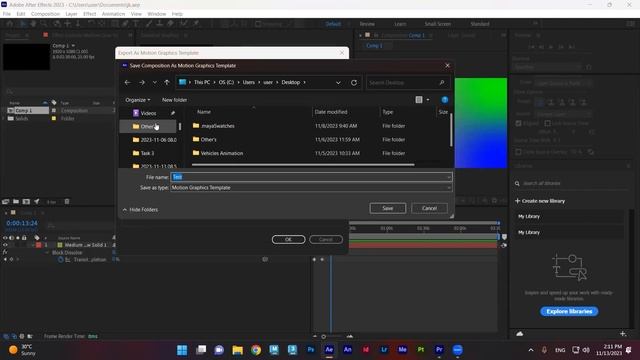This screenshot has height=360, width=640.
Task: Open the Composition menu
Action: 45,14
